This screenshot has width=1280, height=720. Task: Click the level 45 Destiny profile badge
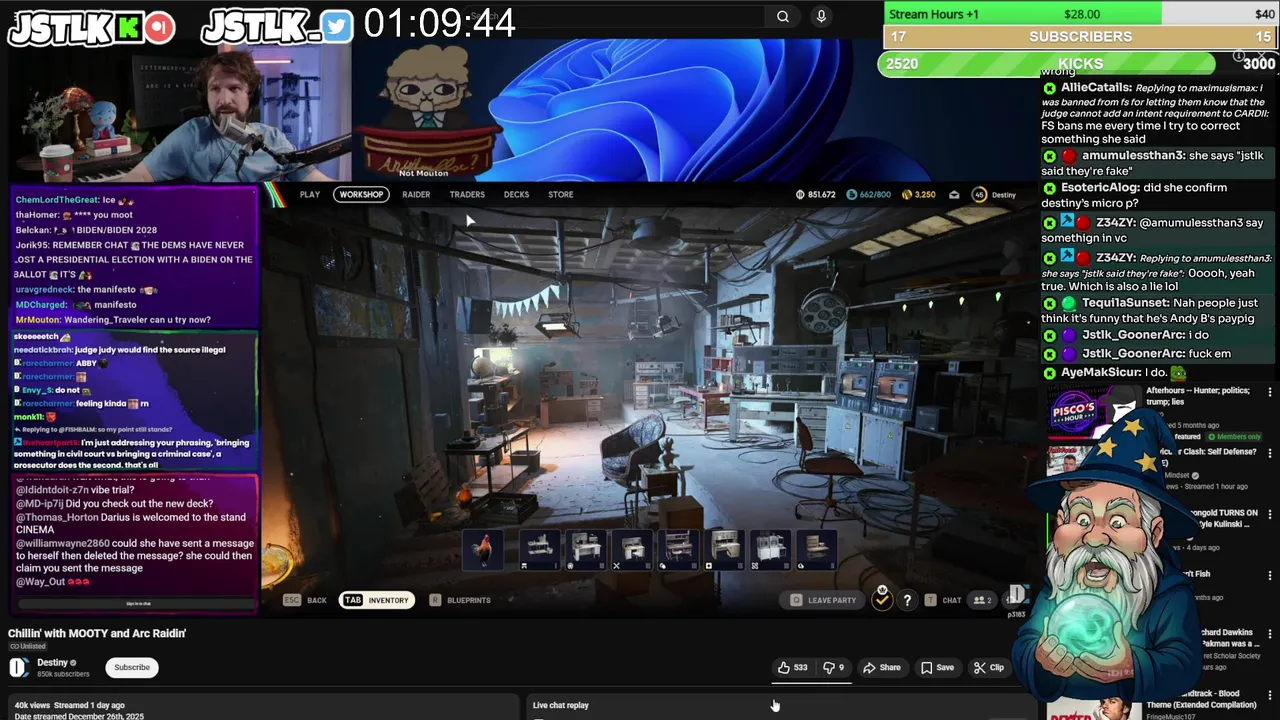tap(994, 194)
